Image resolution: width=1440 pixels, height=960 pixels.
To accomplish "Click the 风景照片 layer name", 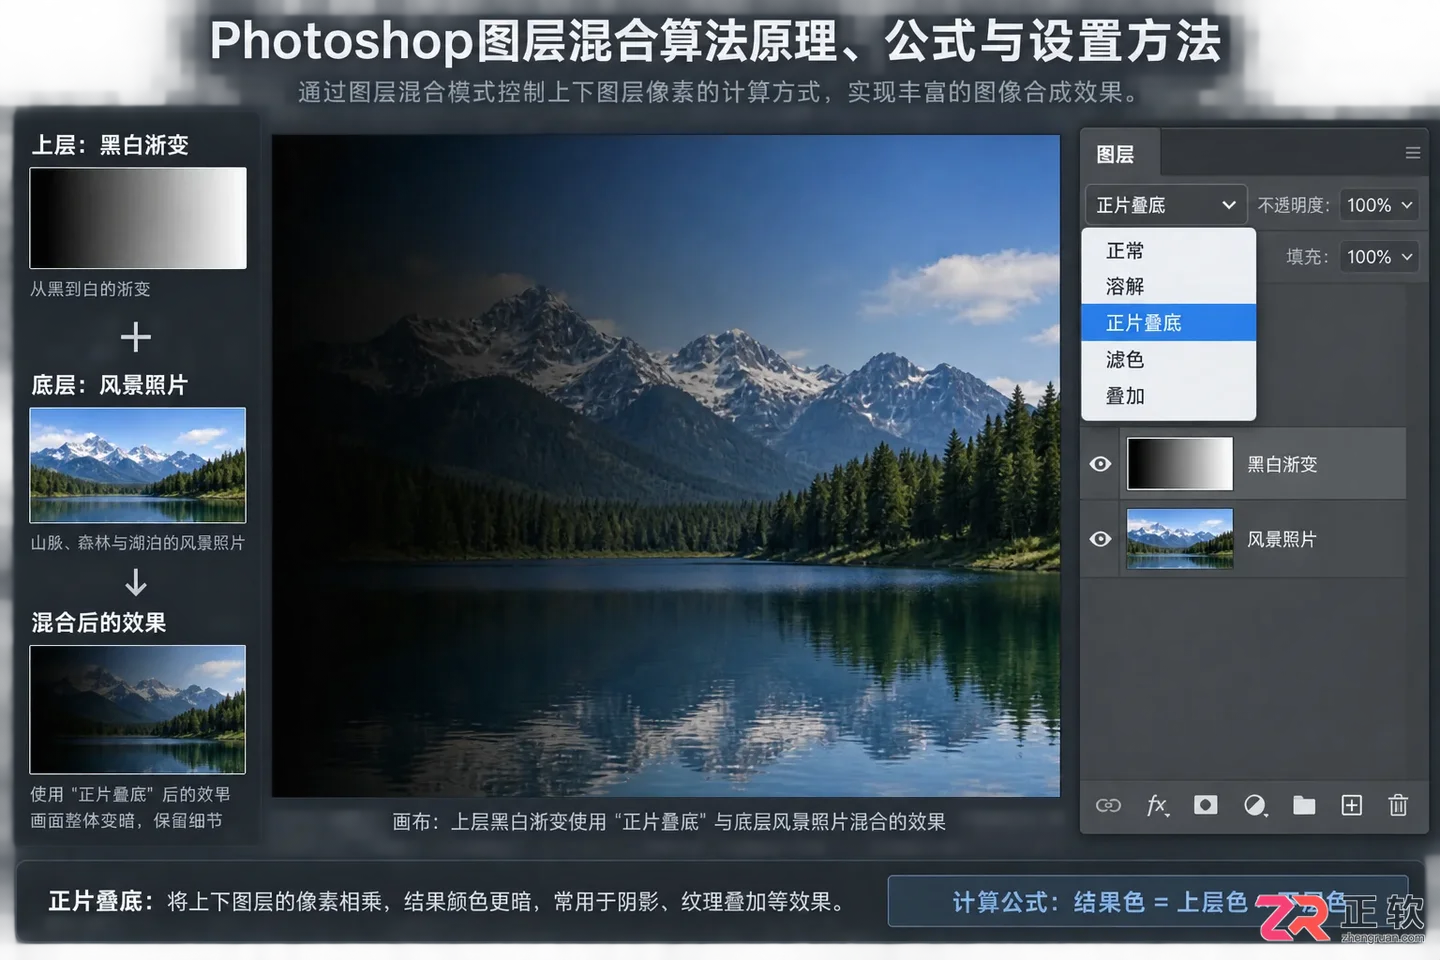I will coord(1282,539).
